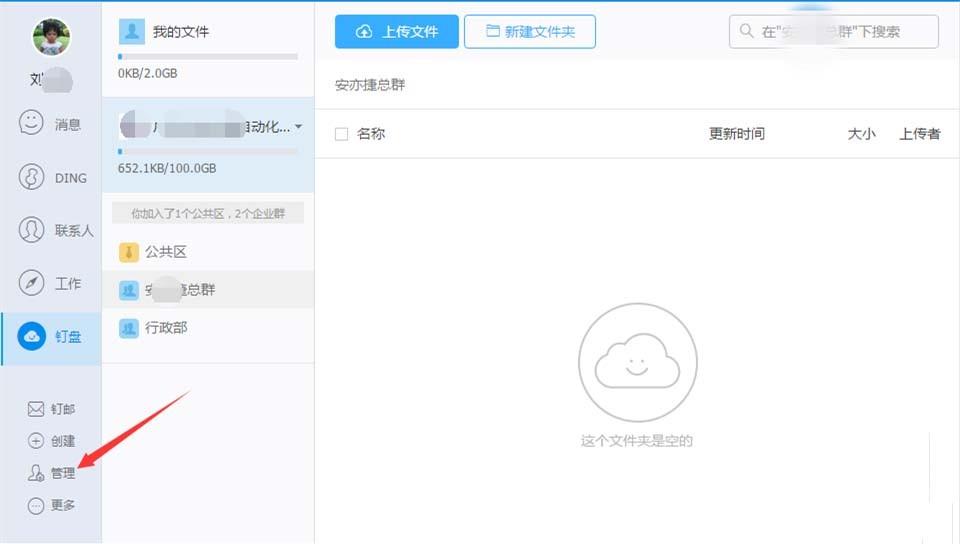Sort by the 名称 column header

click(371, 134)
